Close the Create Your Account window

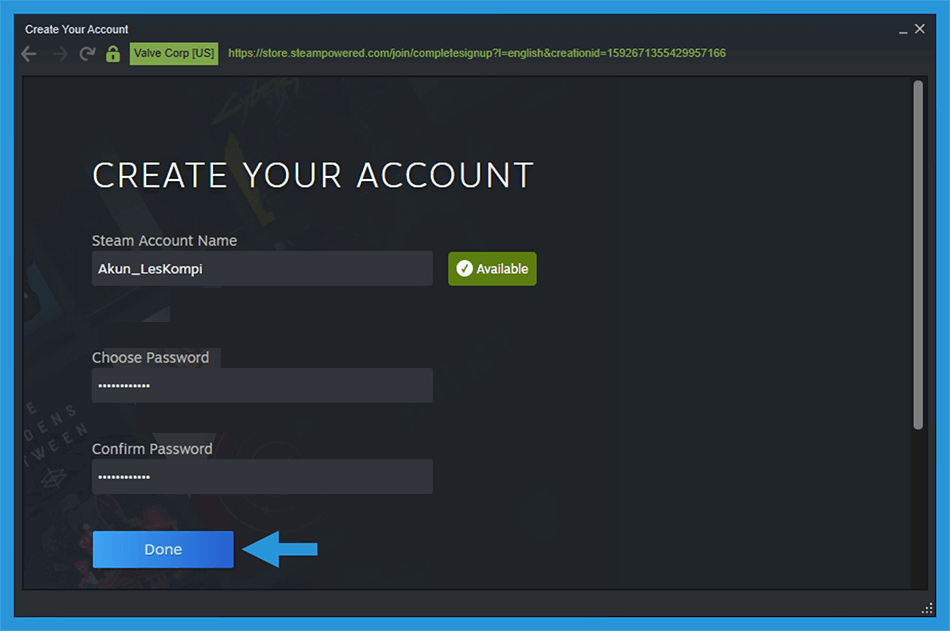pyautogui.click(x=920, y=28)
